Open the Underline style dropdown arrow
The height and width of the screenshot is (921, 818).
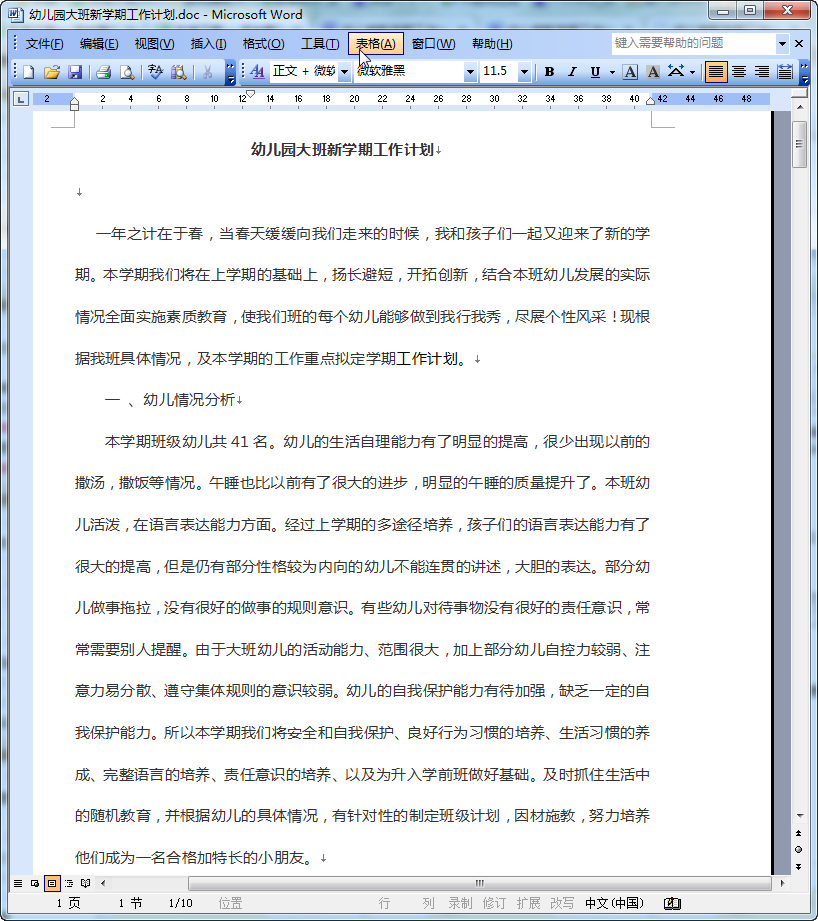tap(612, 72)
